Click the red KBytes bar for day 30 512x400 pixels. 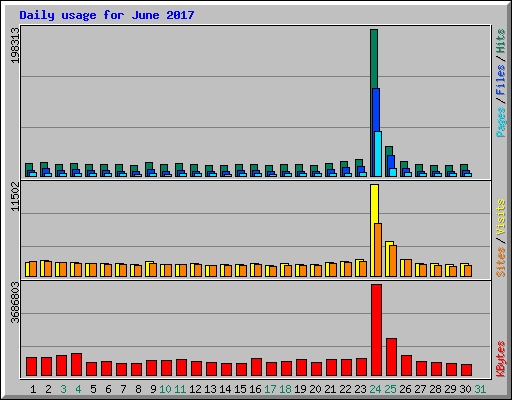click(466, 370)
